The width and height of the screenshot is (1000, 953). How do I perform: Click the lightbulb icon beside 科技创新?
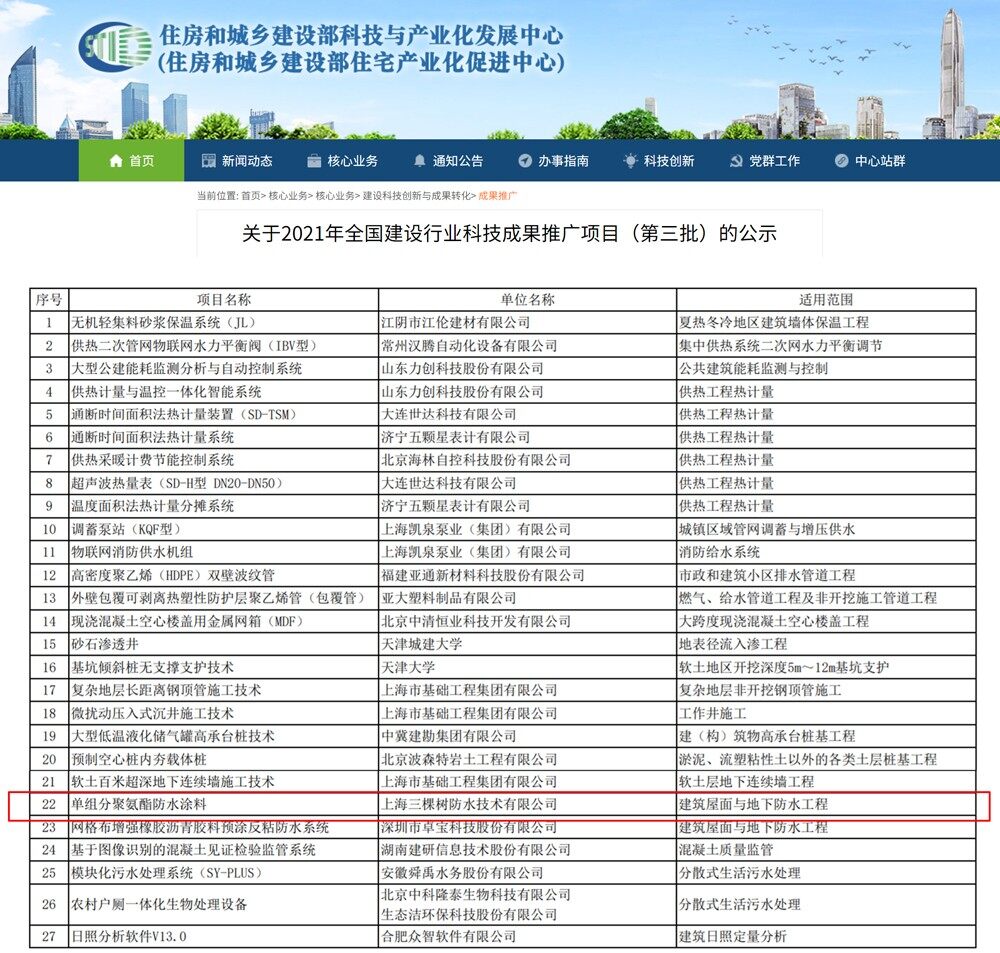(x=630, y=160)
